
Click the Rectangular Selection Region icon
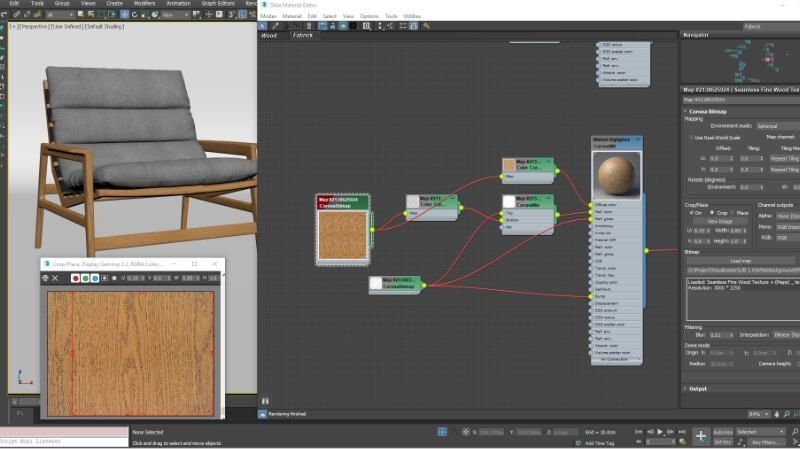coord(102,14)
